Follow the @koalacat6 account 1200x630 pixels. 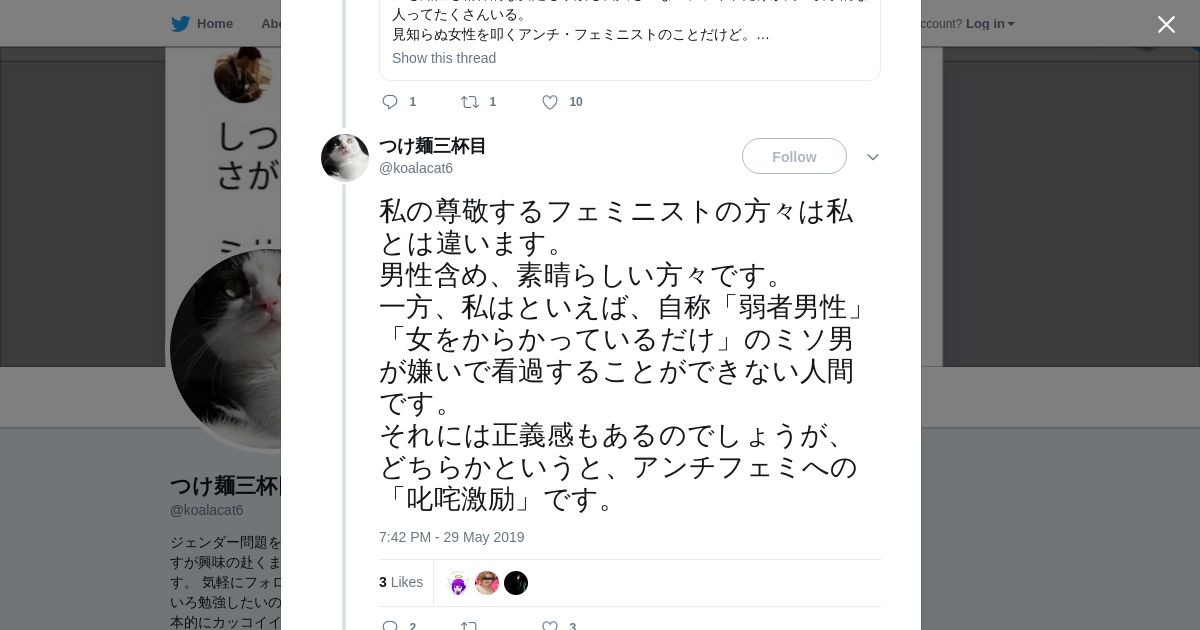(x=794, y=157)
